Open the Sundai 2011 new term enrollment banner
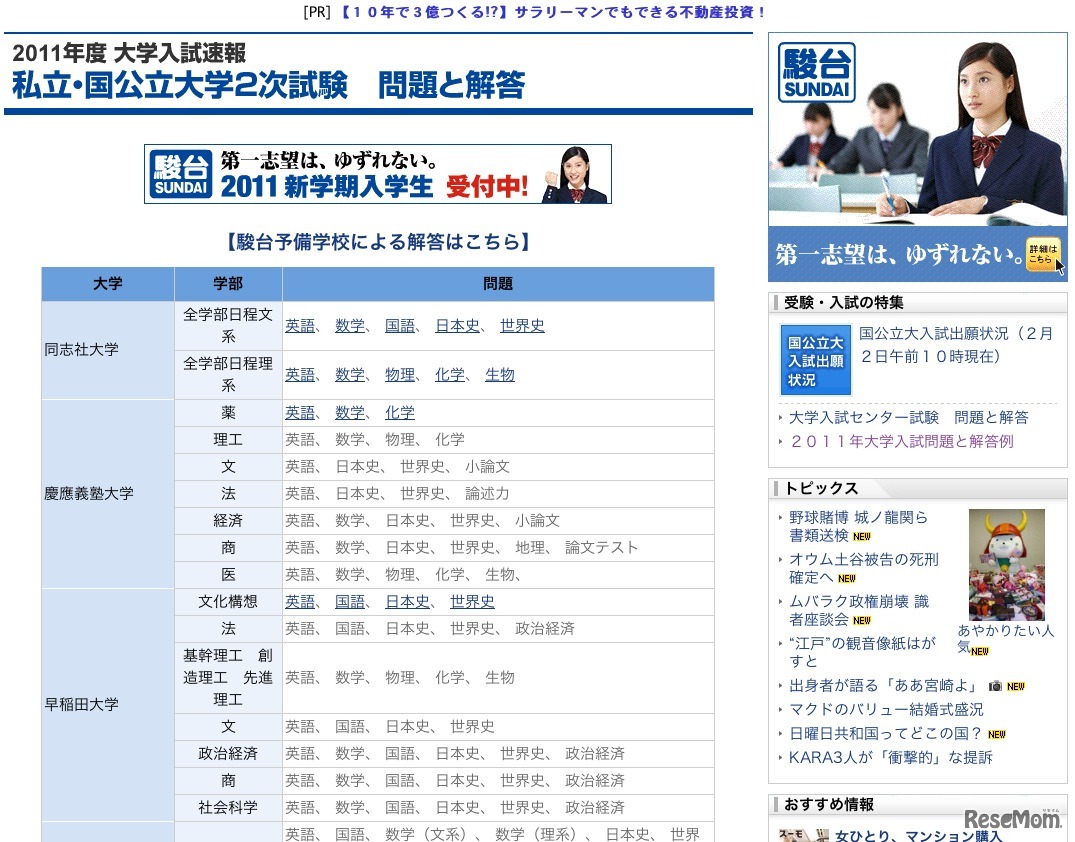1075x842 pixels. click(x=378, y=173)
